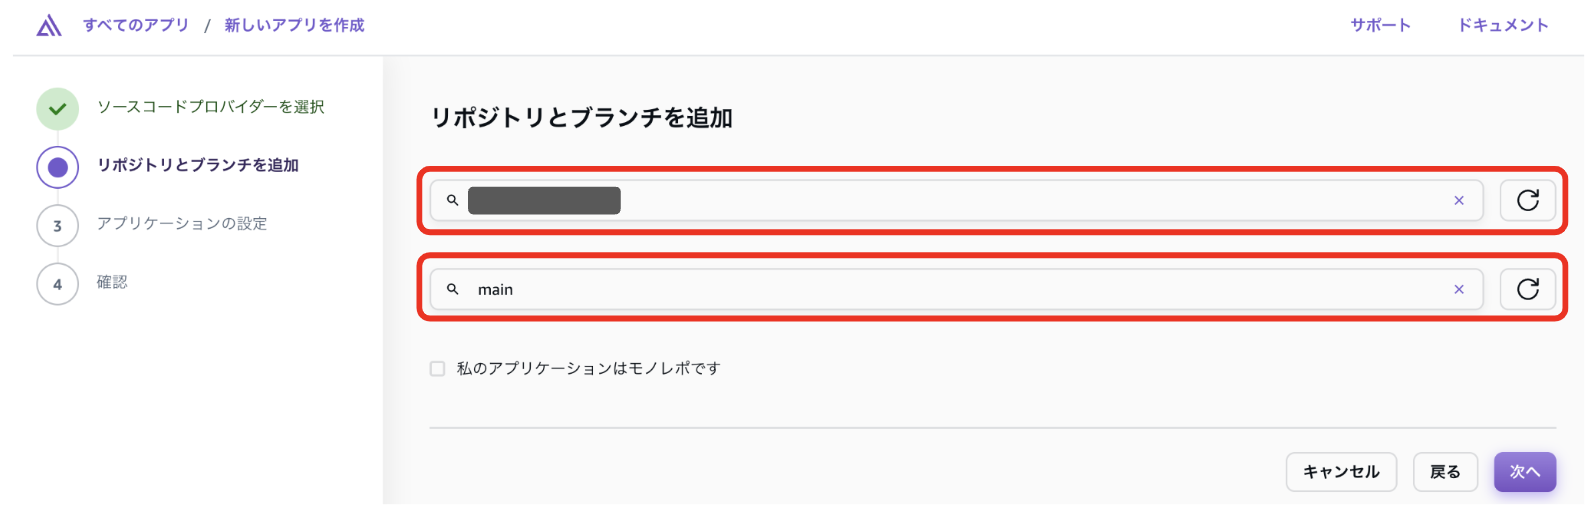Click the app logo in the header

48,25
